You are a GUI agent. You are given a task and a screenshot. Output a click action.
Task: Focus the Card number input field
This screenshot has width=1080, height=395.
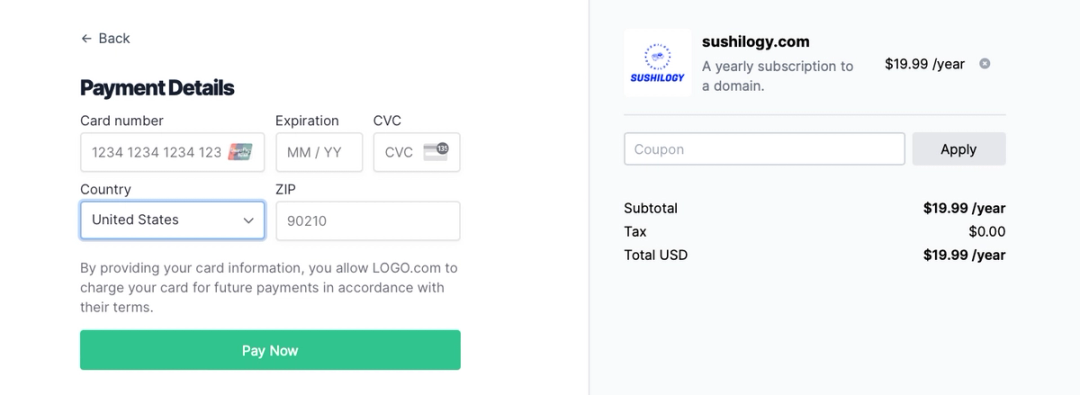172,152
